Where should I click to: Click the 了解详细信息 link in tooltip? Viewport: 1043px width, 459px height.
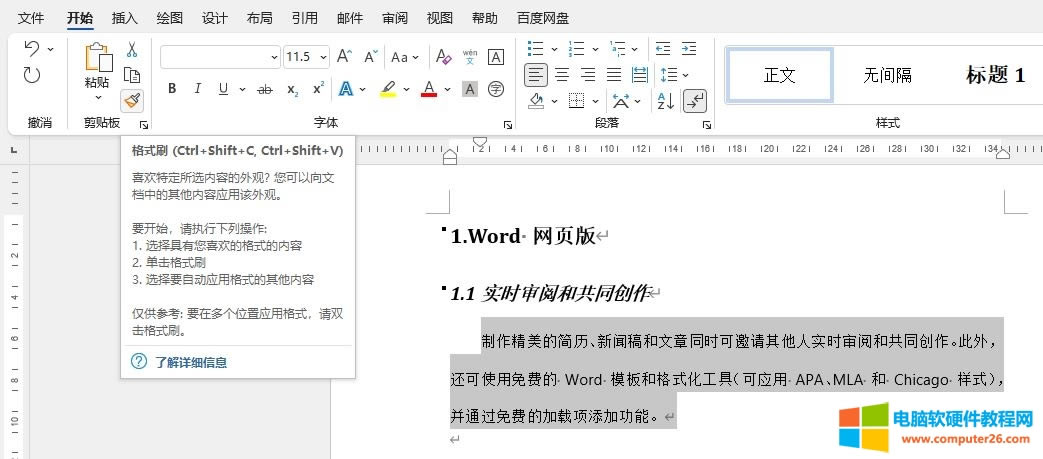pos(190,362)
